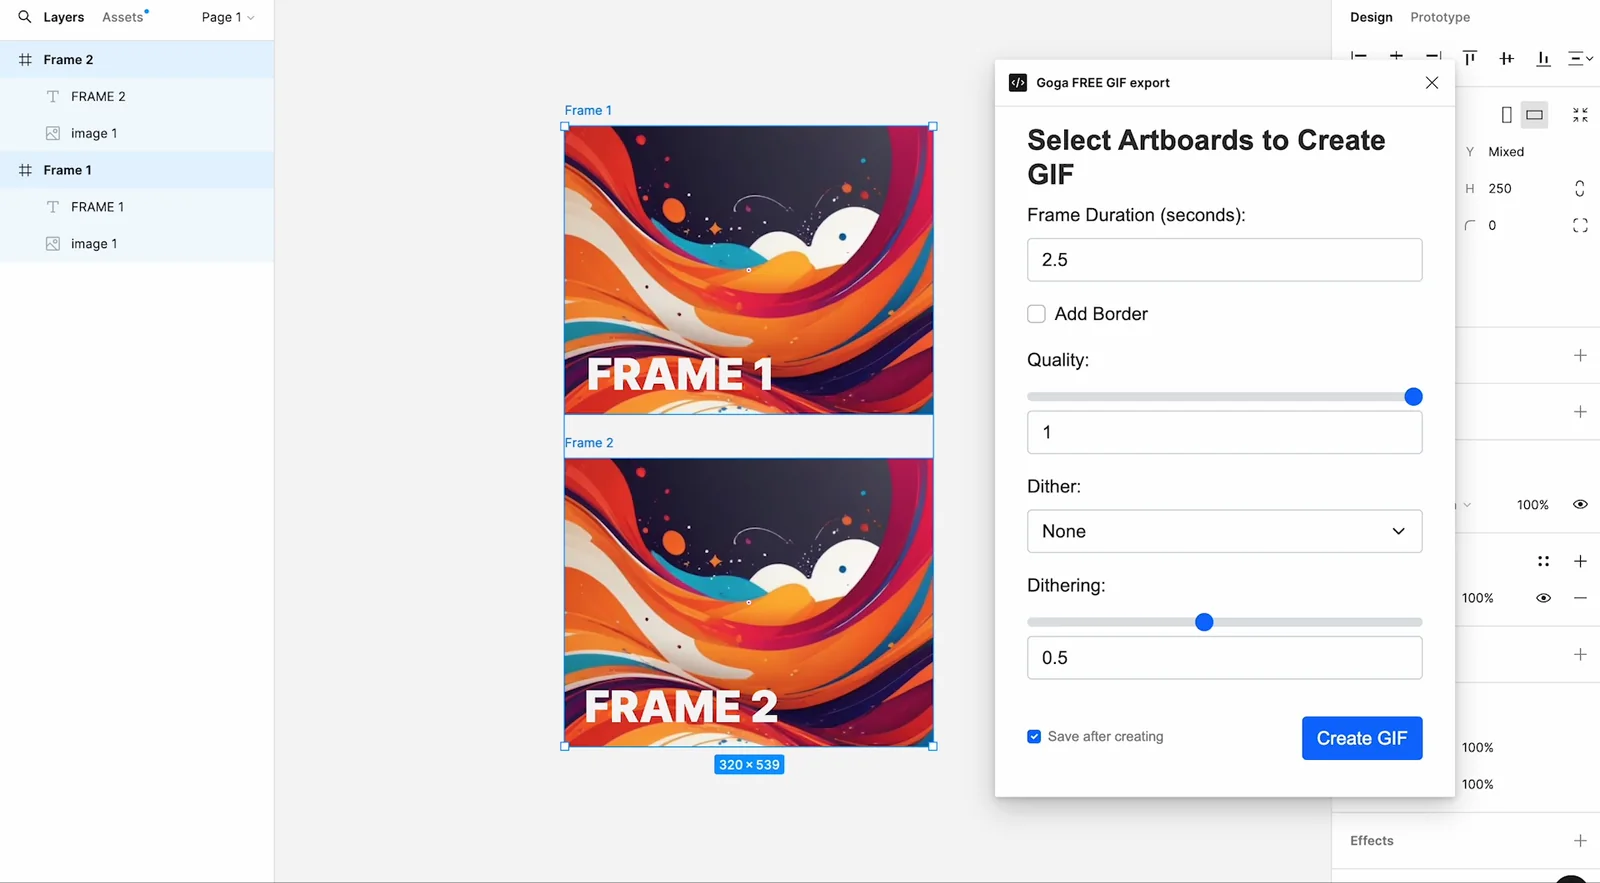
Task: Click the Frame 1 artwork on canvas
Action: 748,270
